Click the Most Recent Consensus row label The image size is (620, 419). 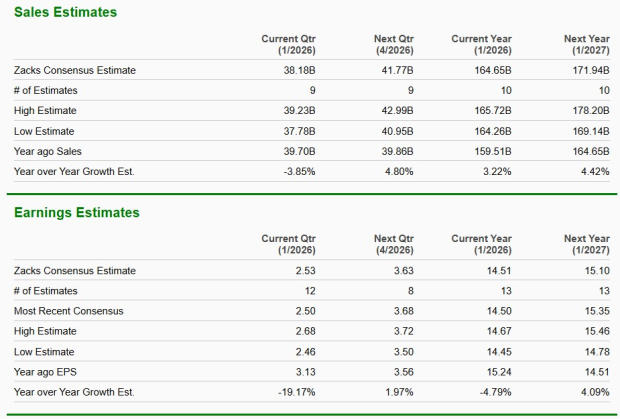tap(69, 311)
